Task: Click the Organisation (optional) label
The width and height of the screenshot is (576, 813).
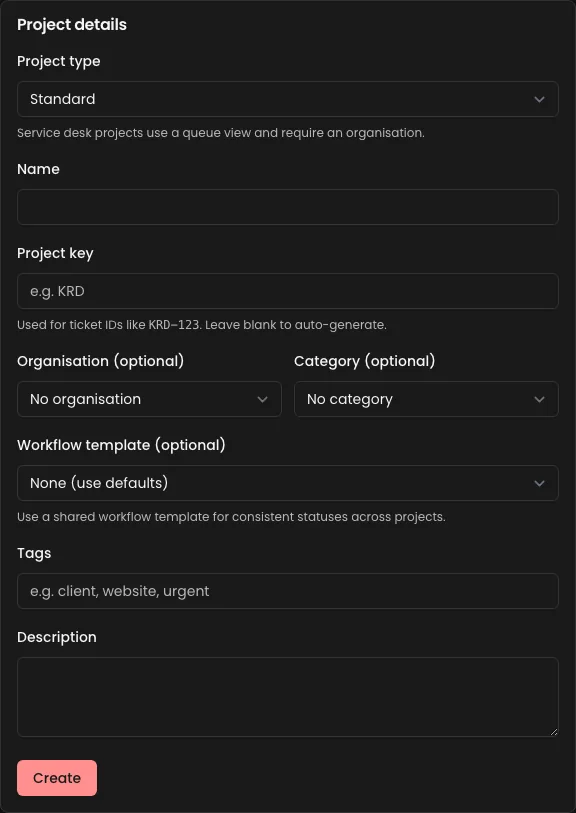Action: click(x=100, y=361)
